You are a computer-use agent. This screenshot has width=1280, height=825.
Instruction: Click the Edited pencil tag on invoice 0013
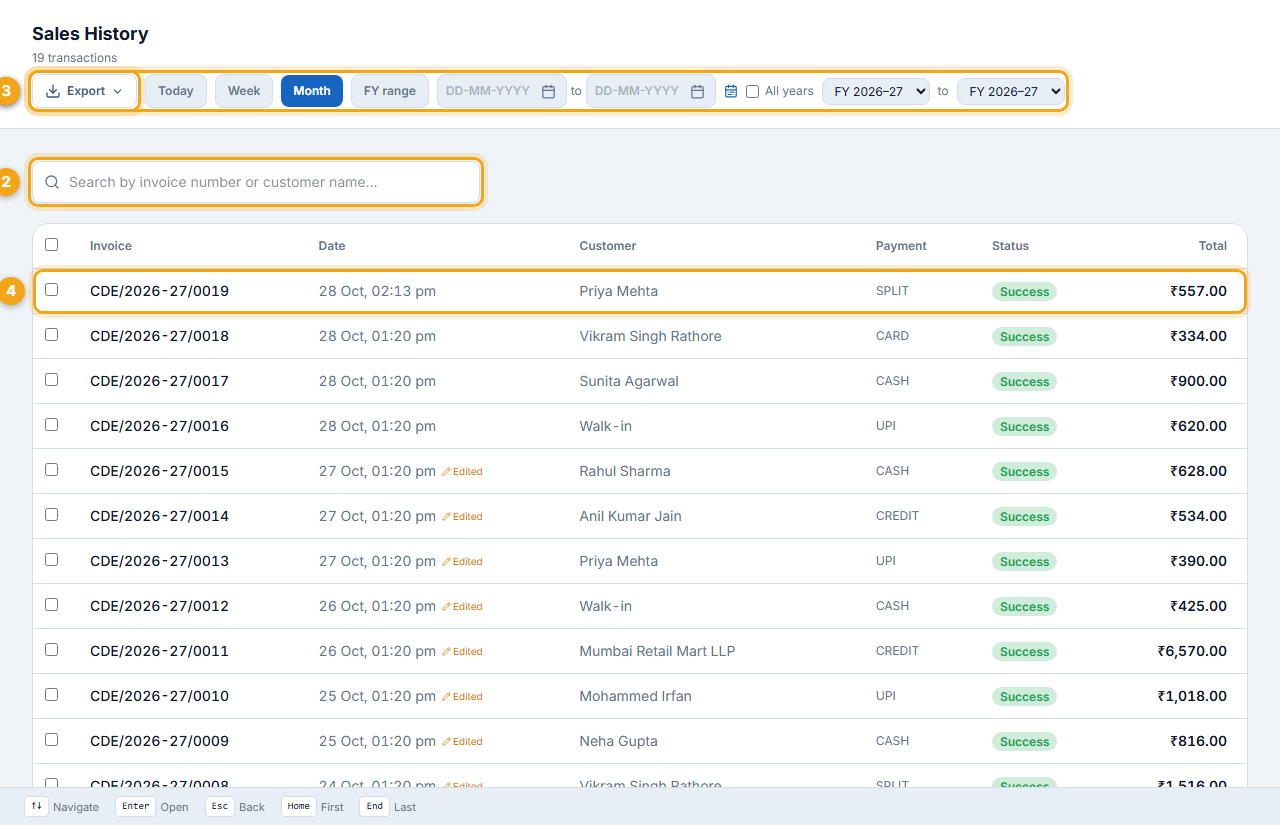pyautogui.click(x=462, y=562)
